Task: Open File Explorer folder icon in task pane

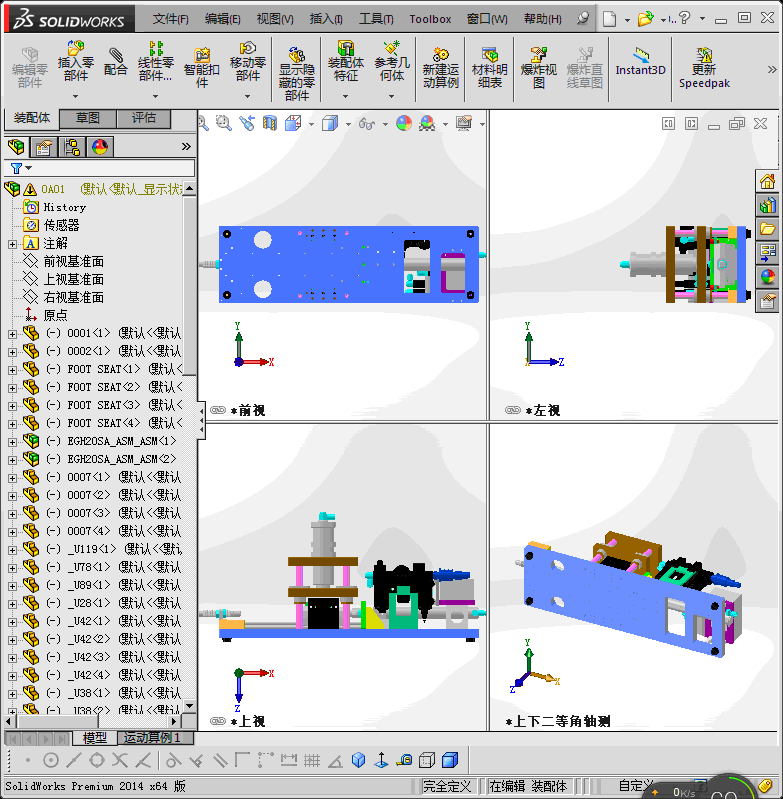Action: click(767, 228)
